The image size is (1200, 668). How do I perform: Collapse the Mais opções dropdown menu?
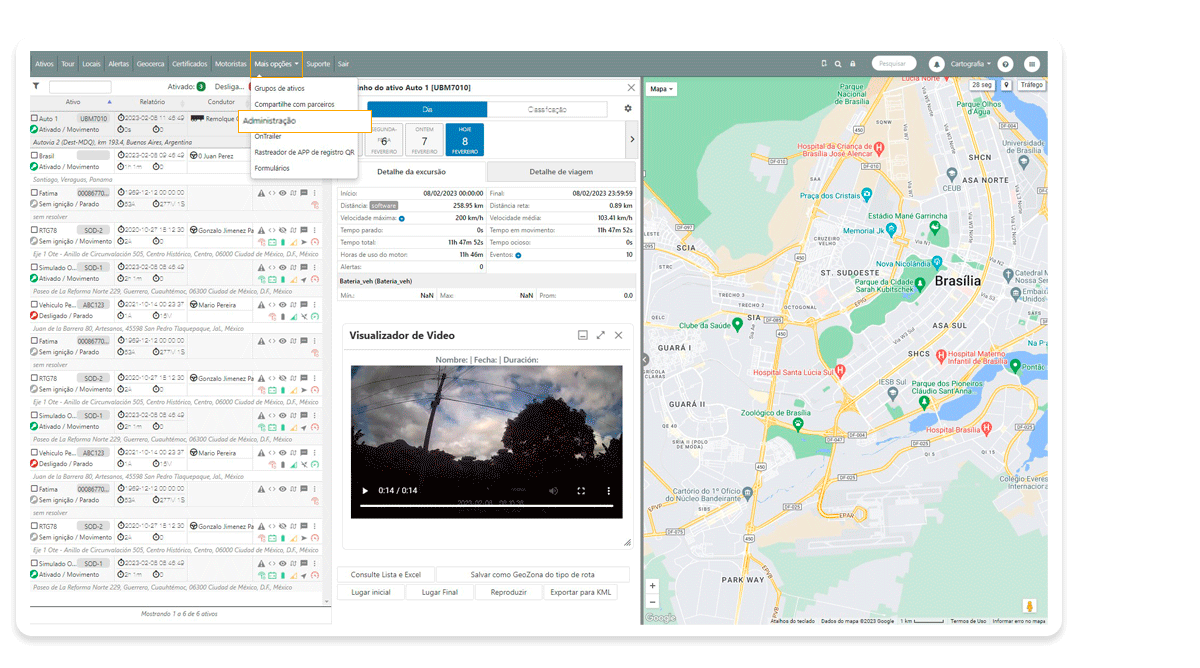coord(276,64)
